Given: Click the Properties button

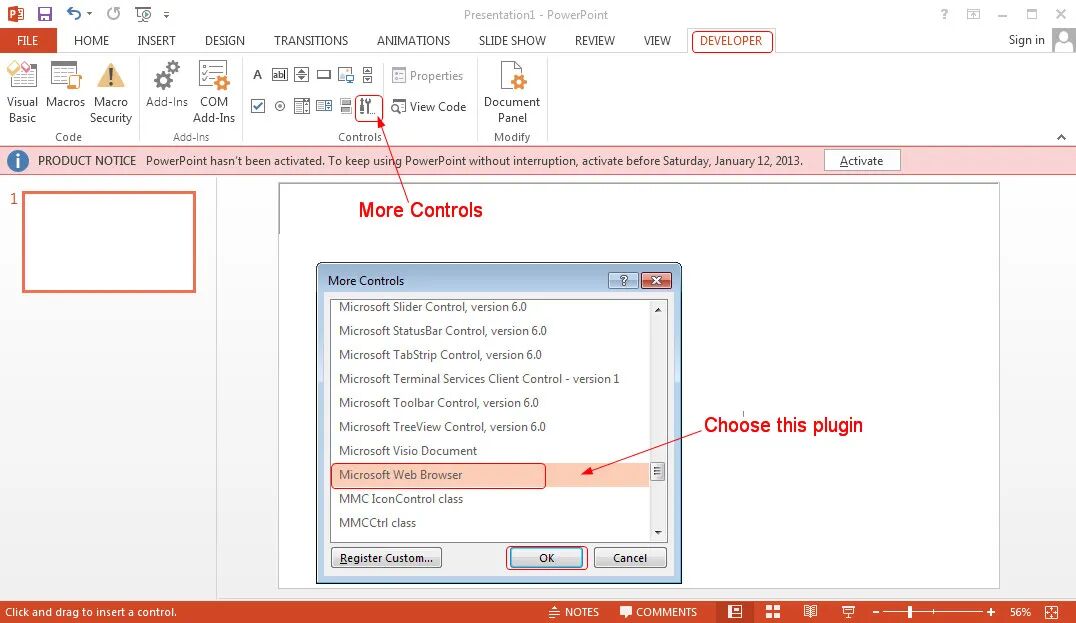Looking at the screenshot, I should click(x=428, y=75).
